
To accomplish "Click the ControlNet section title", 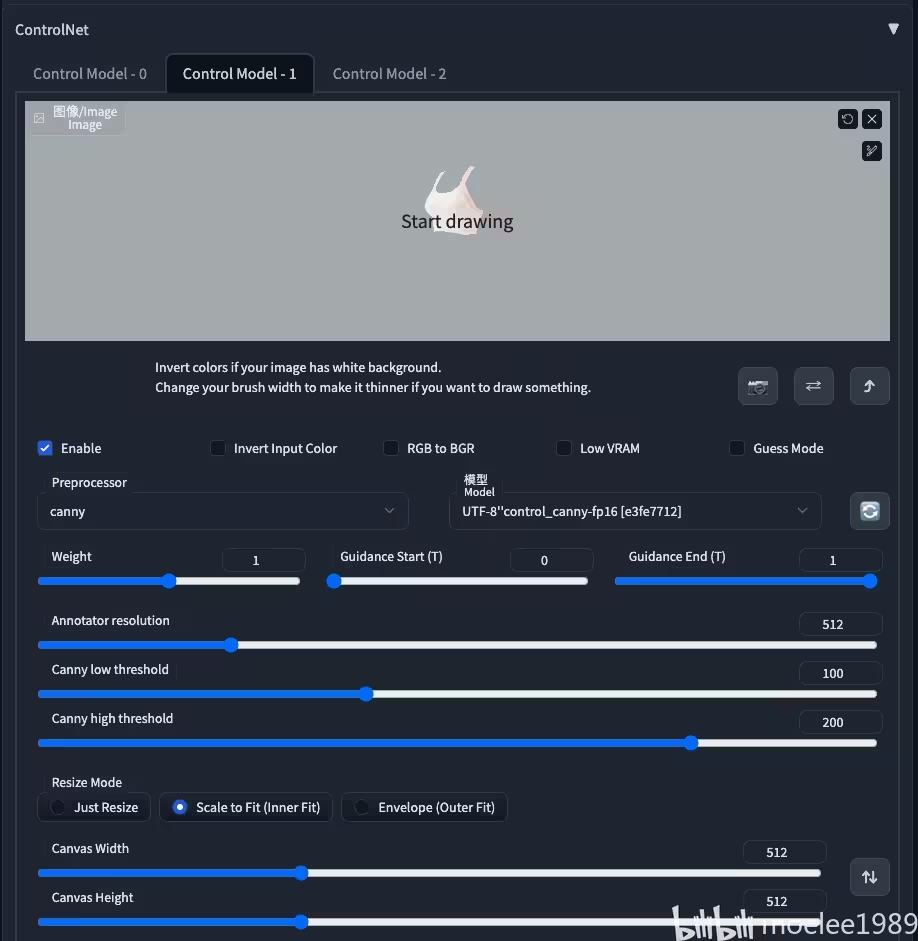I will click(x=52, y=29).
